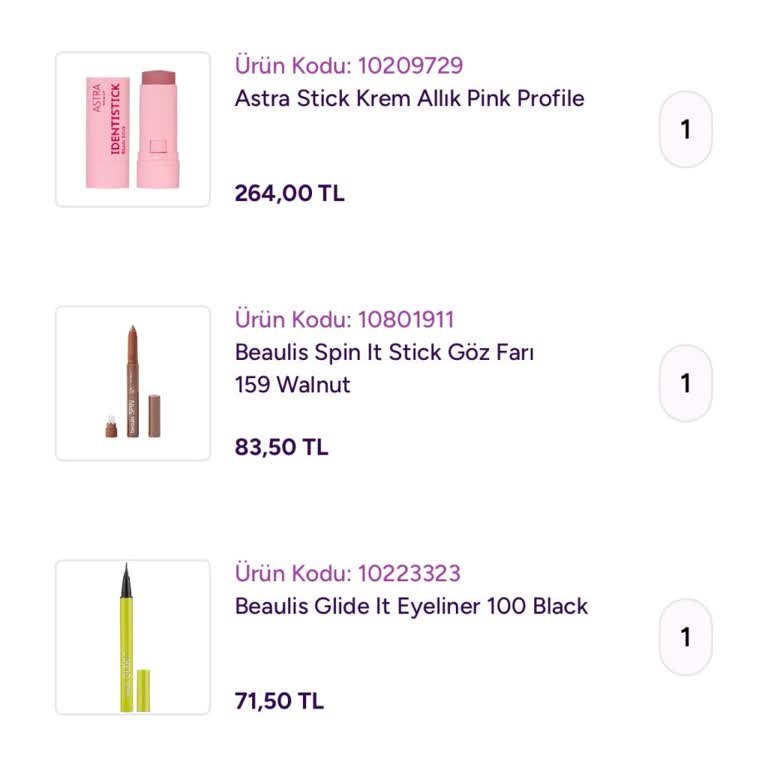Open Beaulis Glide It Eyeliner 100 Black
Screen dimensions: 768x768
point(411,606)
